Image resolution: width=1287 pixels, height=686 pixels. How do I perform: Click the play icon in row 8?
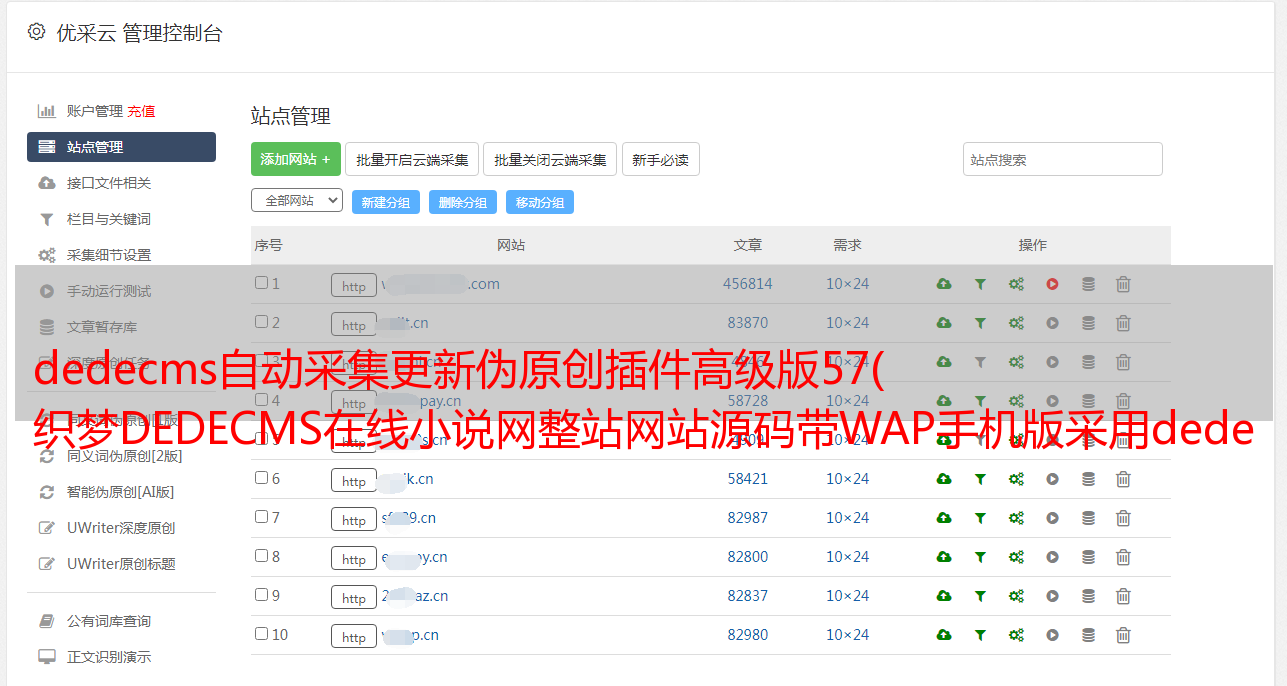click(1052, 557)
